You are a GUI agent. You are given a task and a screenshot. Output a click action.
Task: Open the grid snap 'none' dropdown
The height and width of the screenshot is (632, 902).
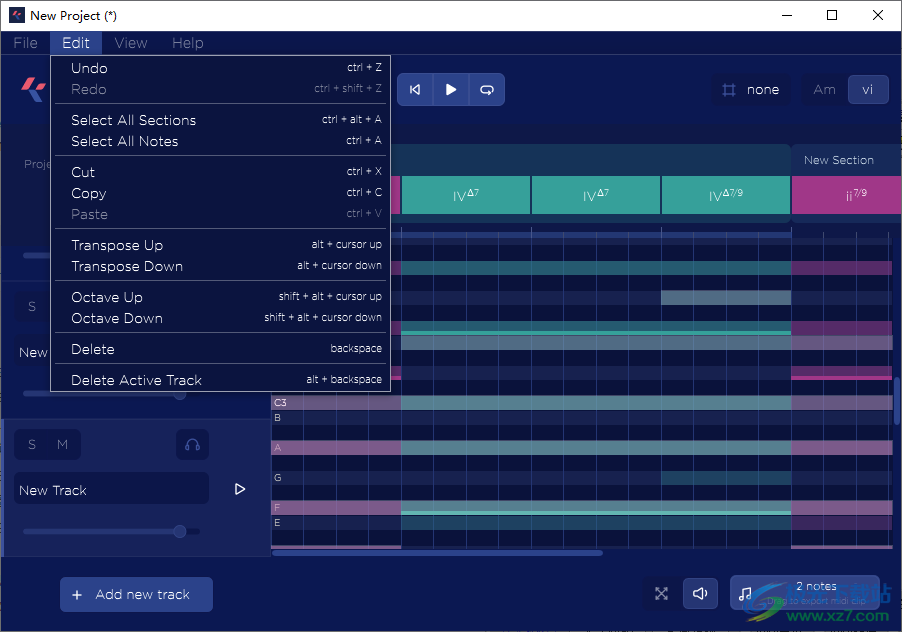click(751, 90)
